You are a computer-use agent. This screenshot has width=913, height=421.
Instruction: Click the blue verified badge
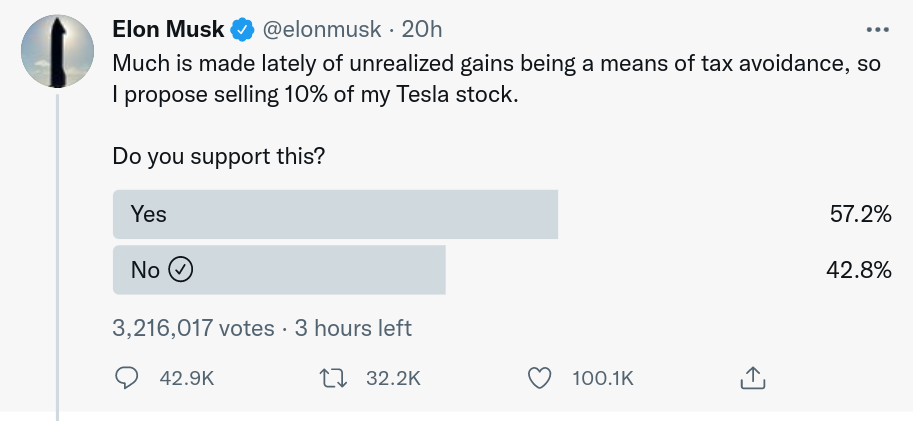(243, 30)
